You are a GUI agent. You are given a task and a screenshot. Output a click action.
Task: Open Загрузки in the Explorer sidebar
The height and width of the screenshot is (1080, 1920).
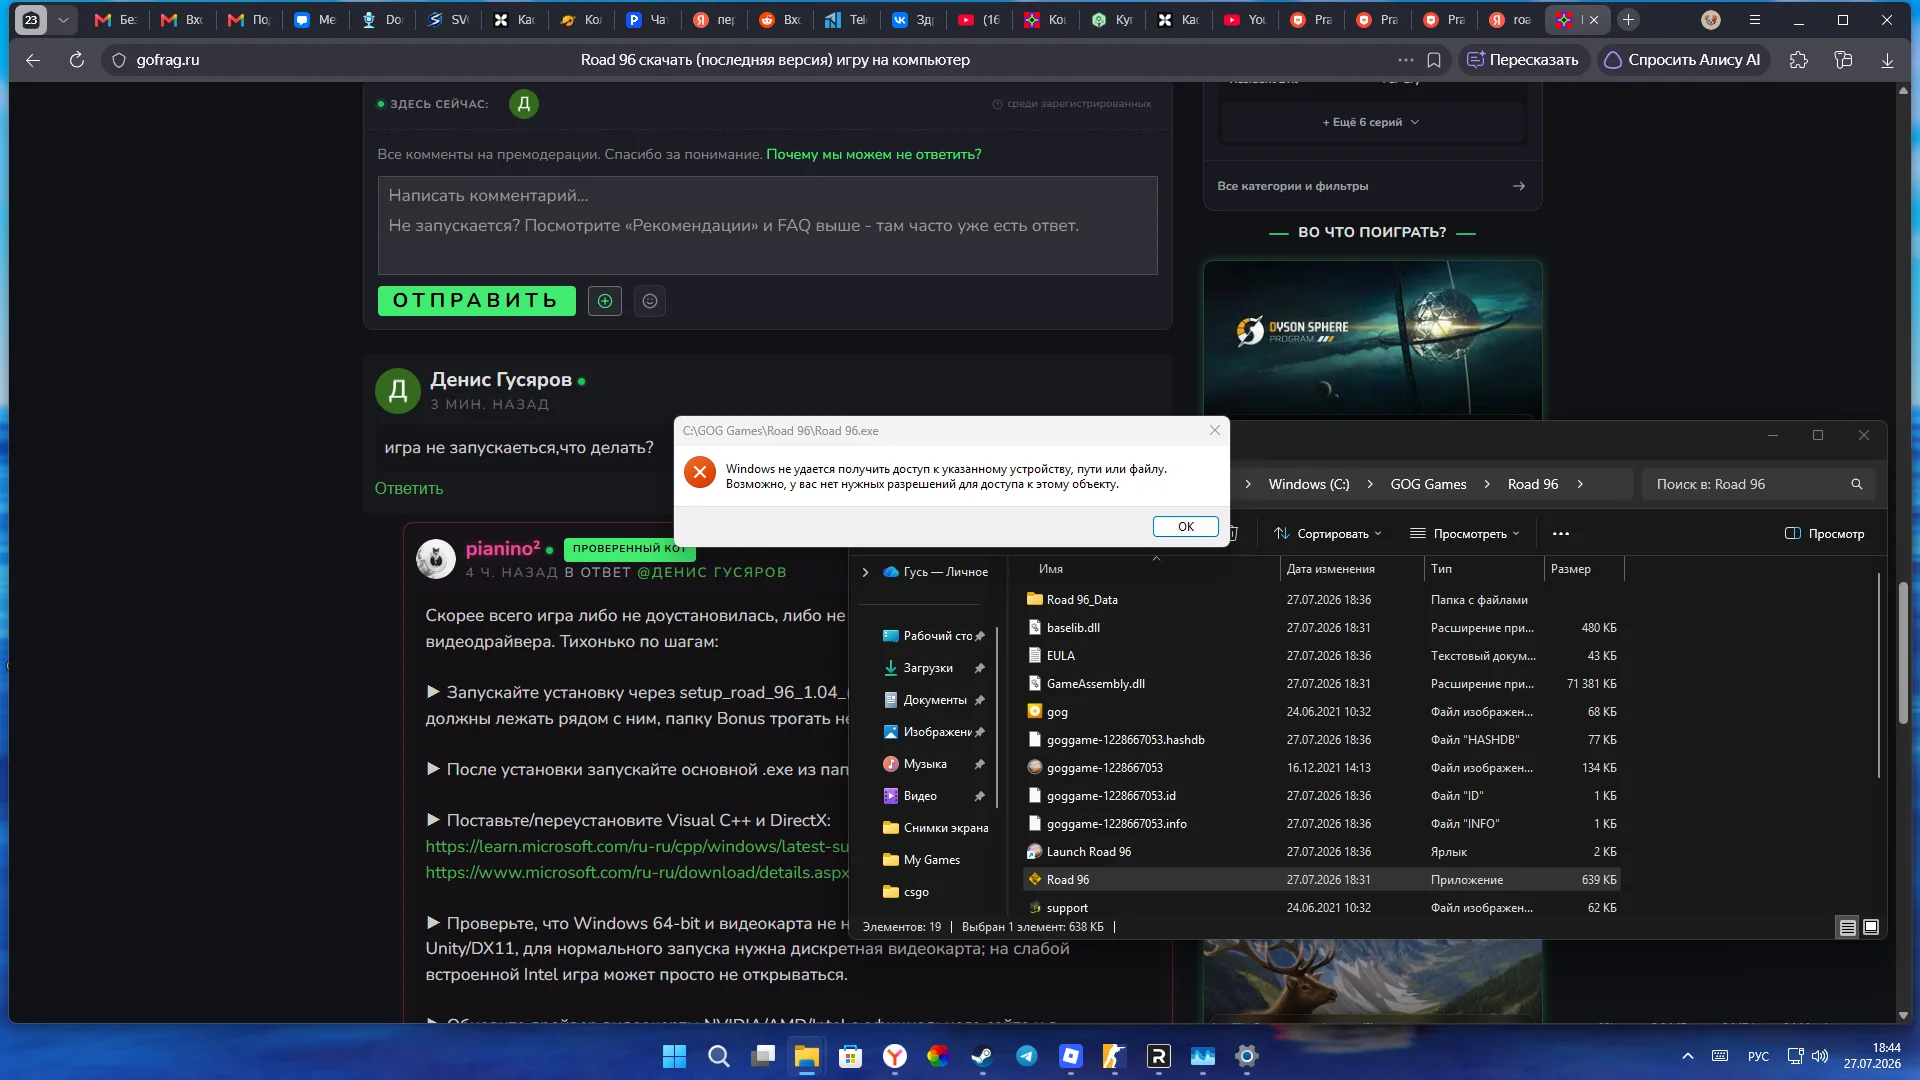[x=928, y=668]
